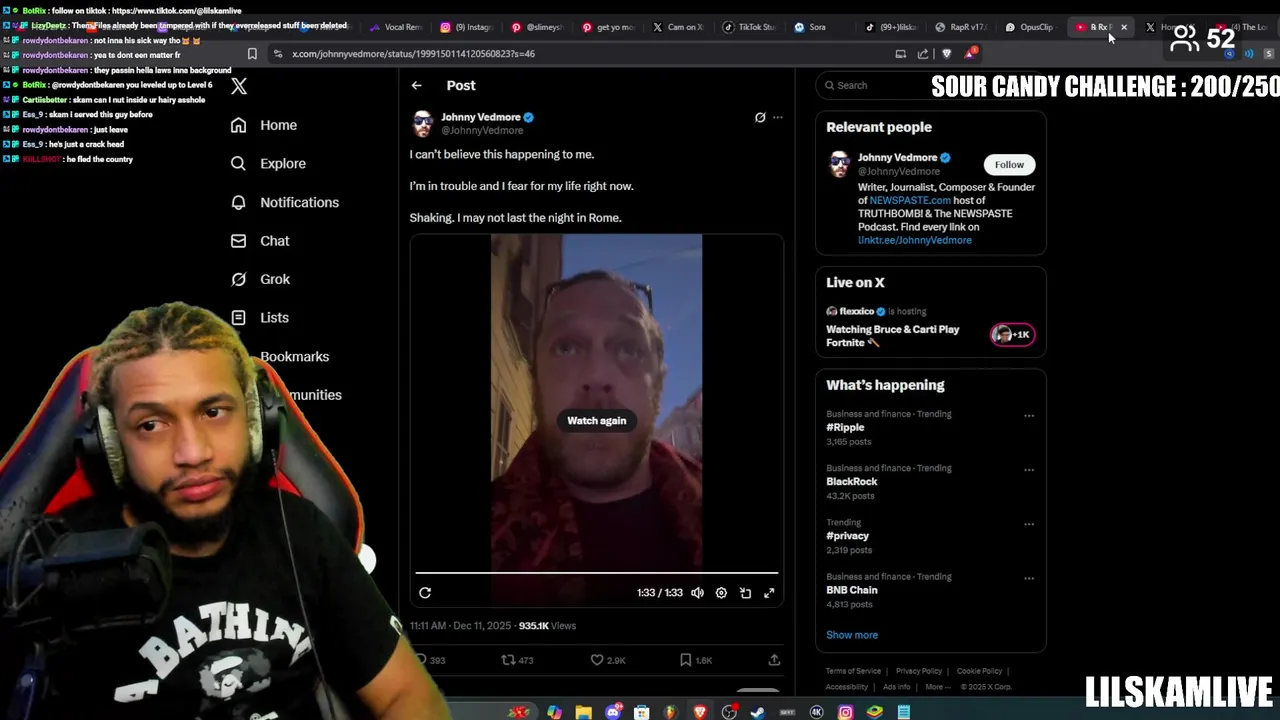The width and height of the screenshot is (1280, 720).
Task: Click Show more under What's happening
Action: 852,635
